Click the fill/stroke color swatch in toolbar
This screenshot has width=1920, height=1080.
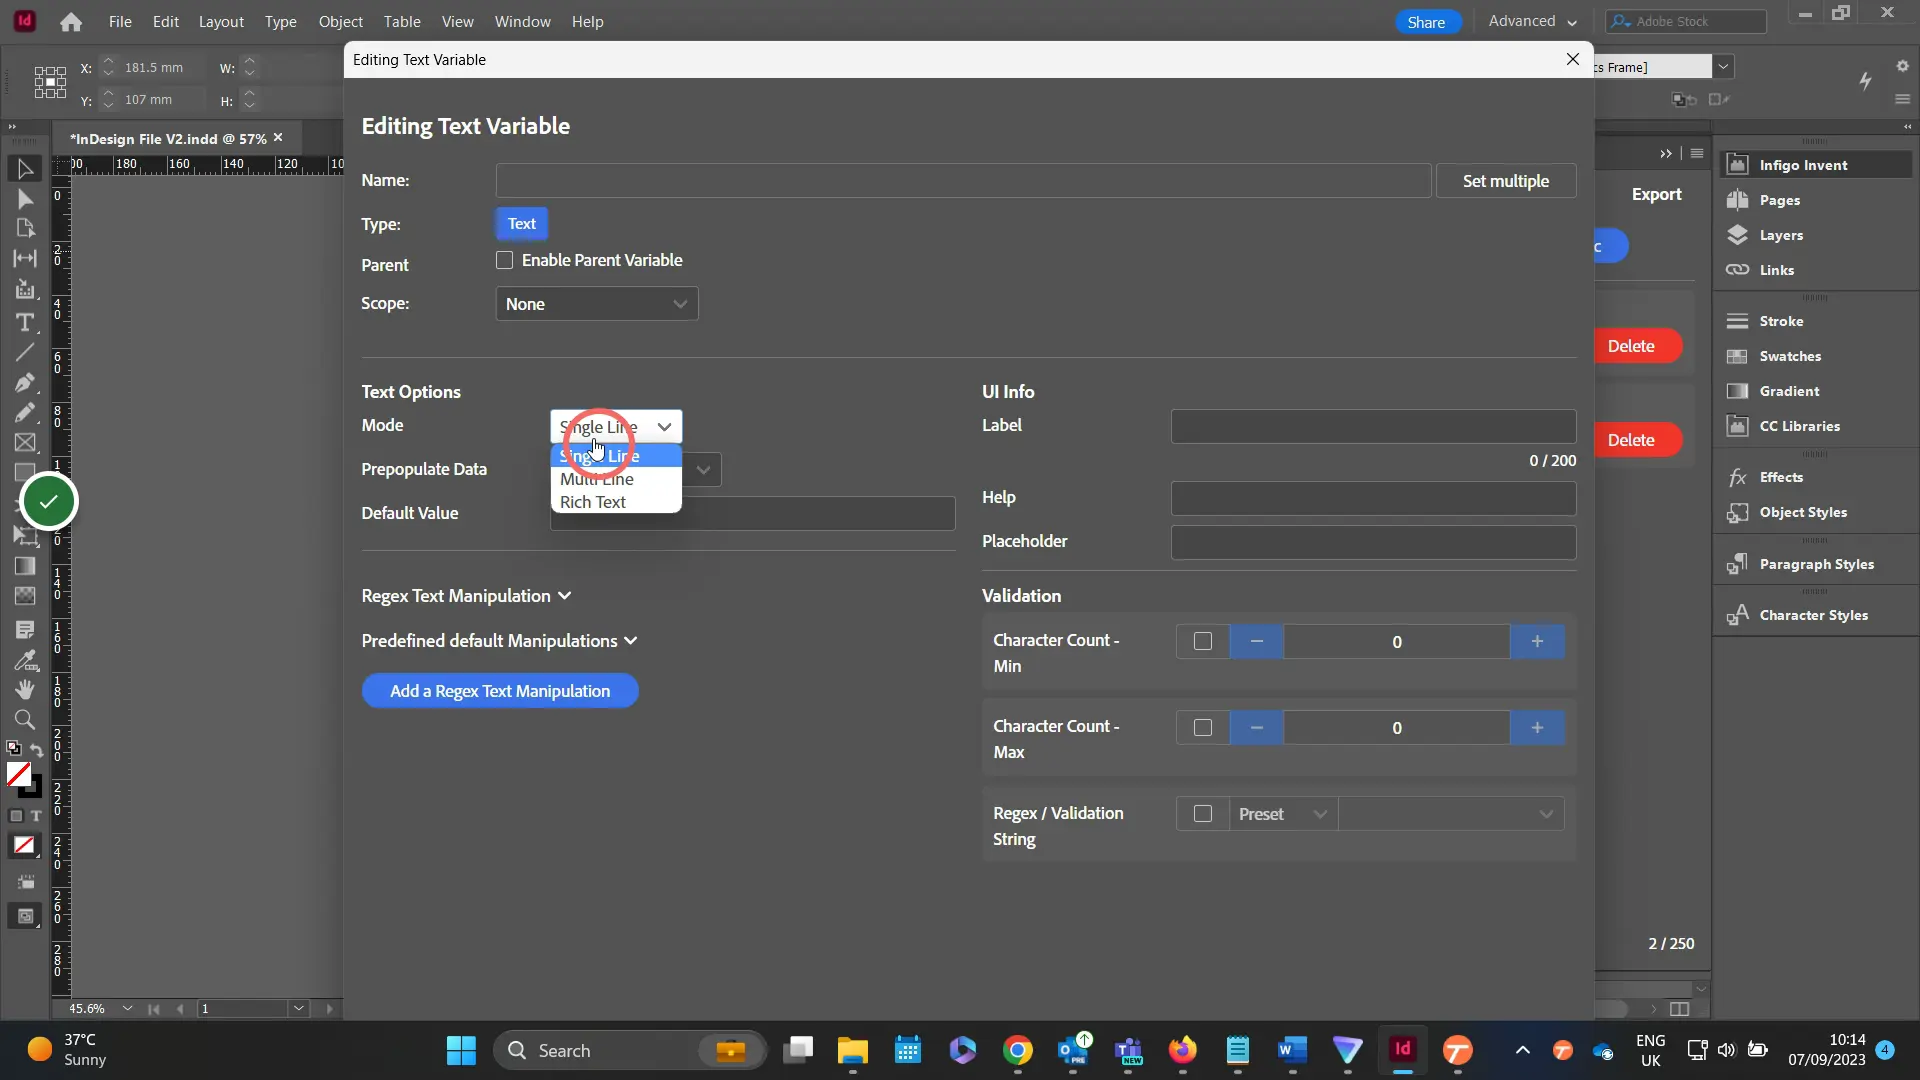tap(18, 774)
